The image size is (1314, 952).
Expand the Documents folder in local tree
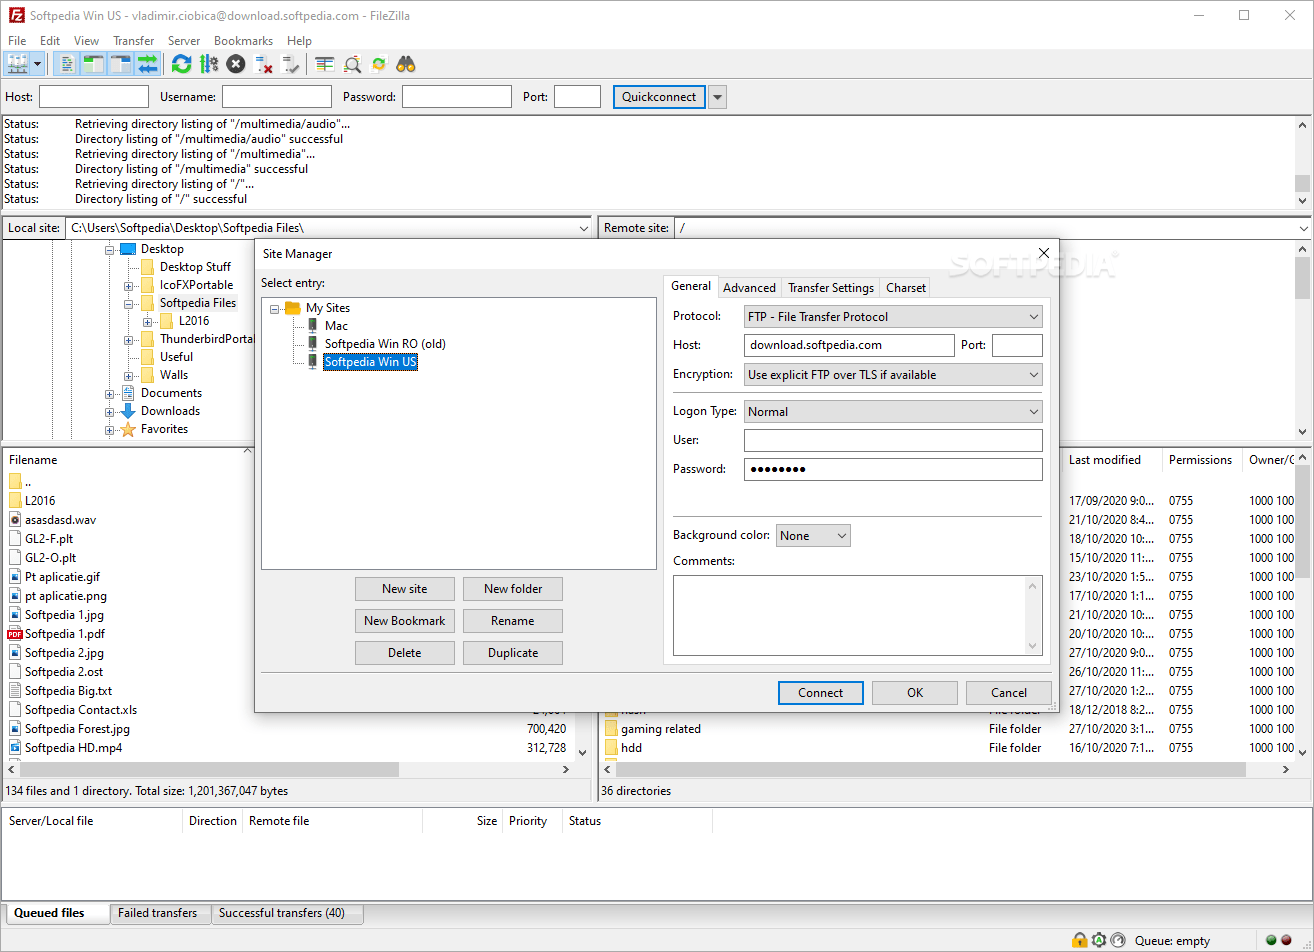click(110, 394)
